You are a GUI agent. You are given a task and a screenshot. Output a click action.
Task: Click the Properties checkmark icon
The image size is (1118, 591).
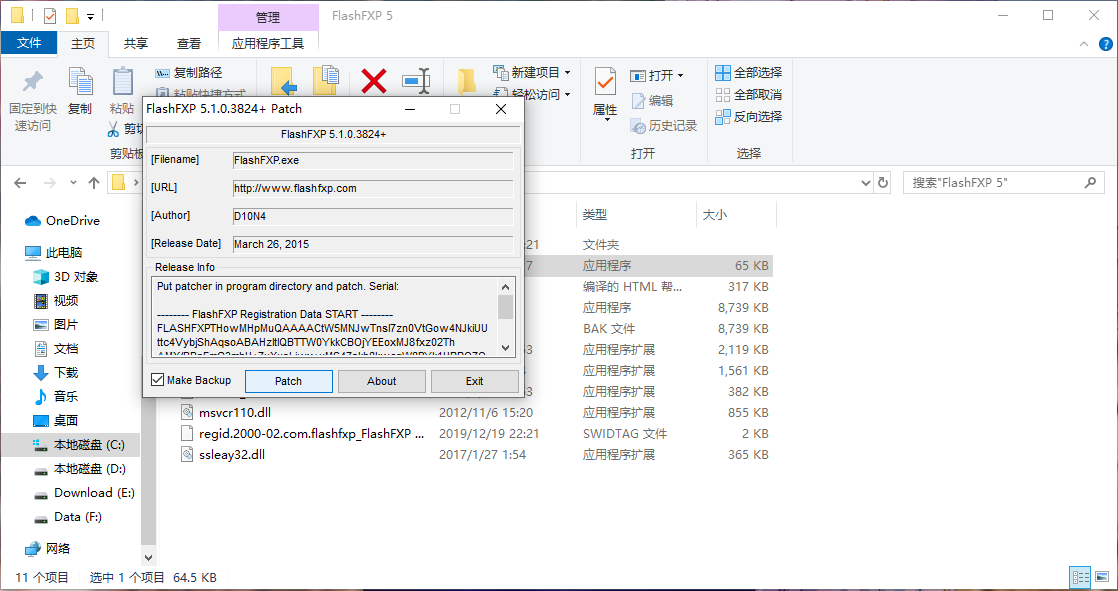(x=605, y=81)
